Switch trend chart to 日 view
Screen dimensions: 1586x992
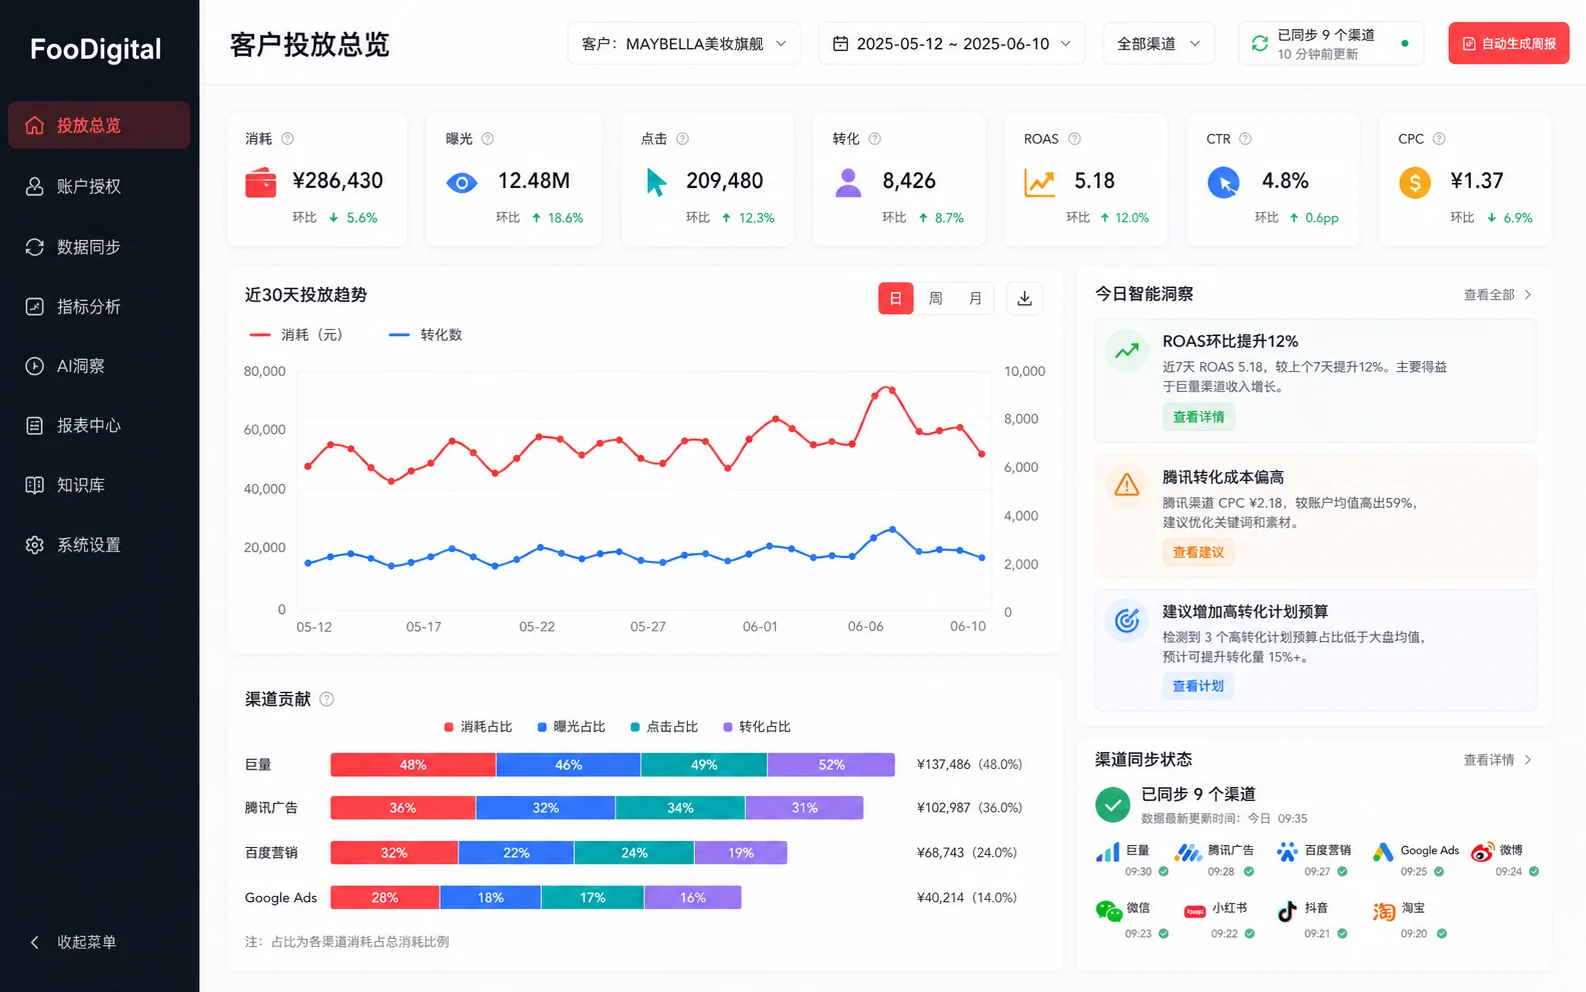[x=895, y=298]
